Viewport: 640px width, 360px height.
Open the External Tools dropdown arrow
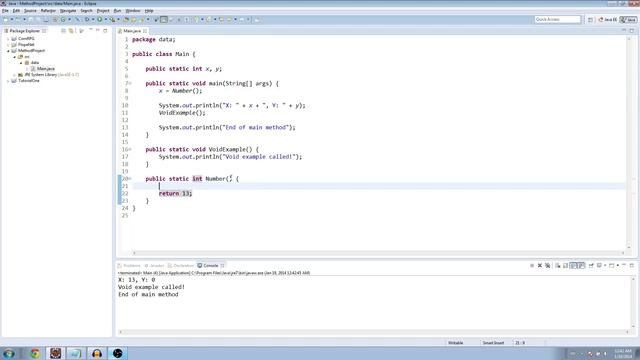click(118, 19)
